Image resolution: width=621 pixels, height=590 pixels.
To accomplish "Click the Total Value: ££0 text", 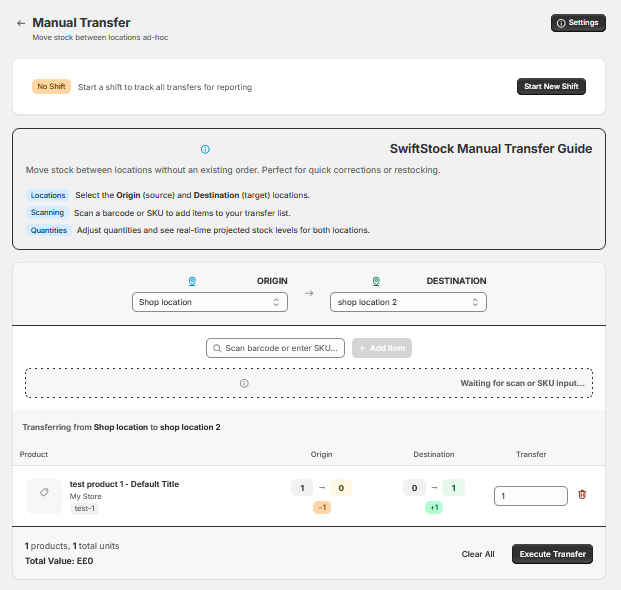I will click(59, 561).
